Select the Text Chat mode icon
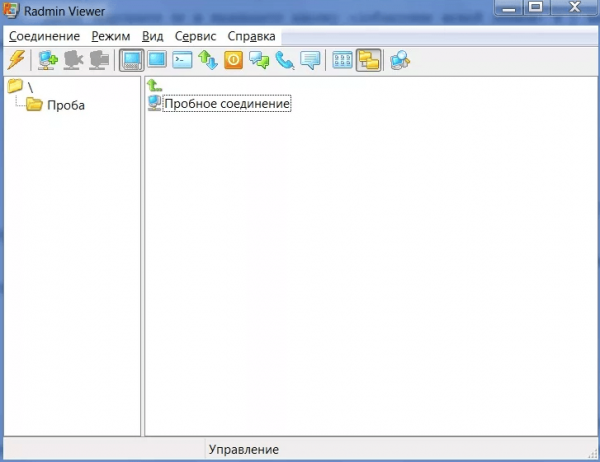This screenshot has width=600, height=462. 259,60
